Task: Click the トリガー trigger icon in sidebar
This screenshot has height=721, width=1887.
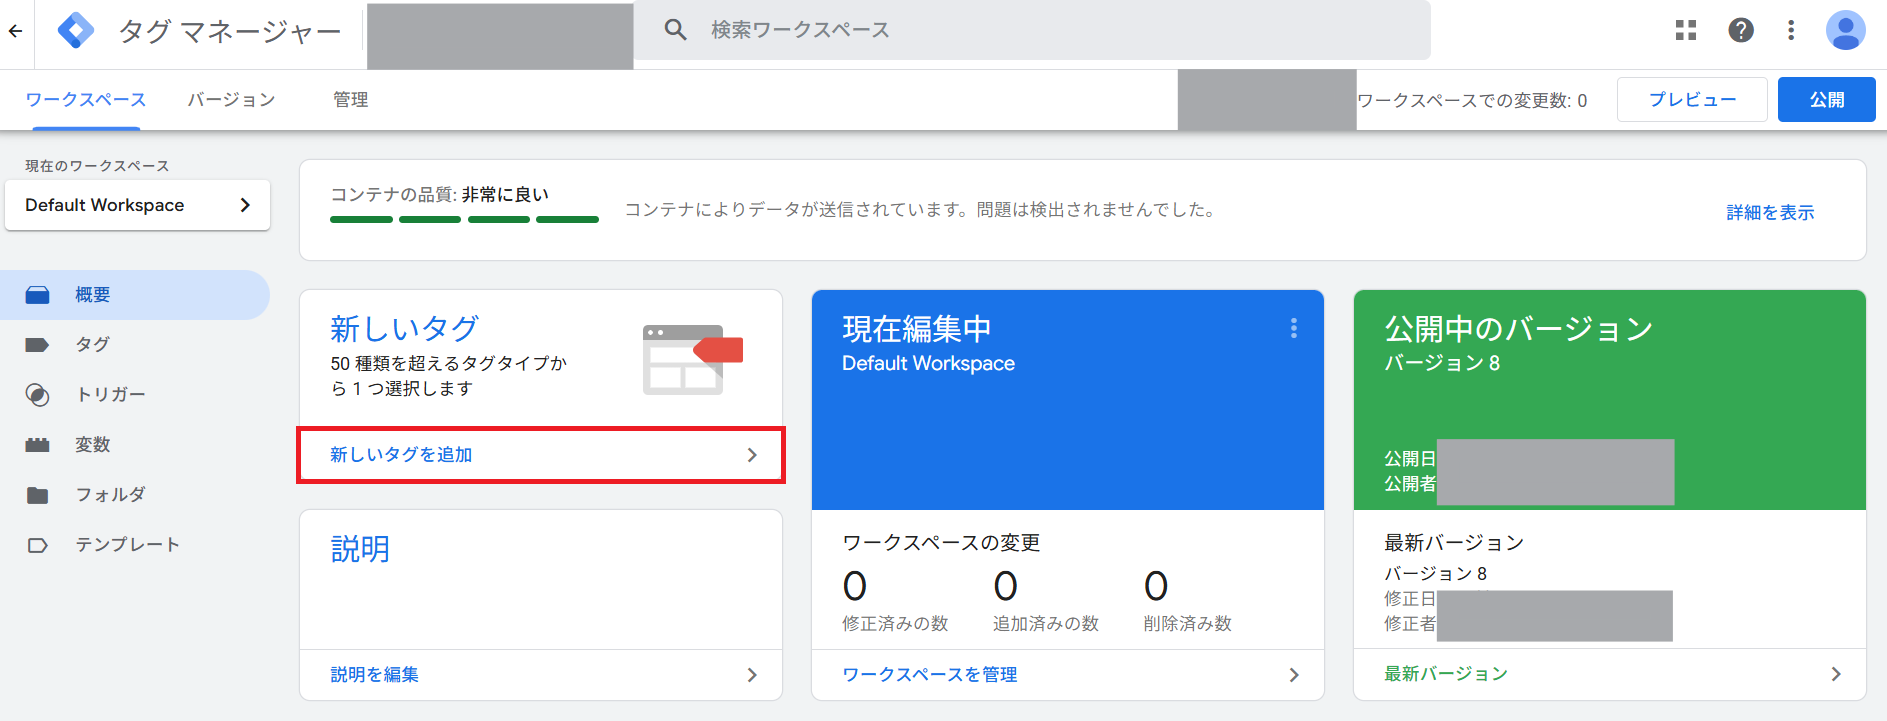Action: pos(37,395)
